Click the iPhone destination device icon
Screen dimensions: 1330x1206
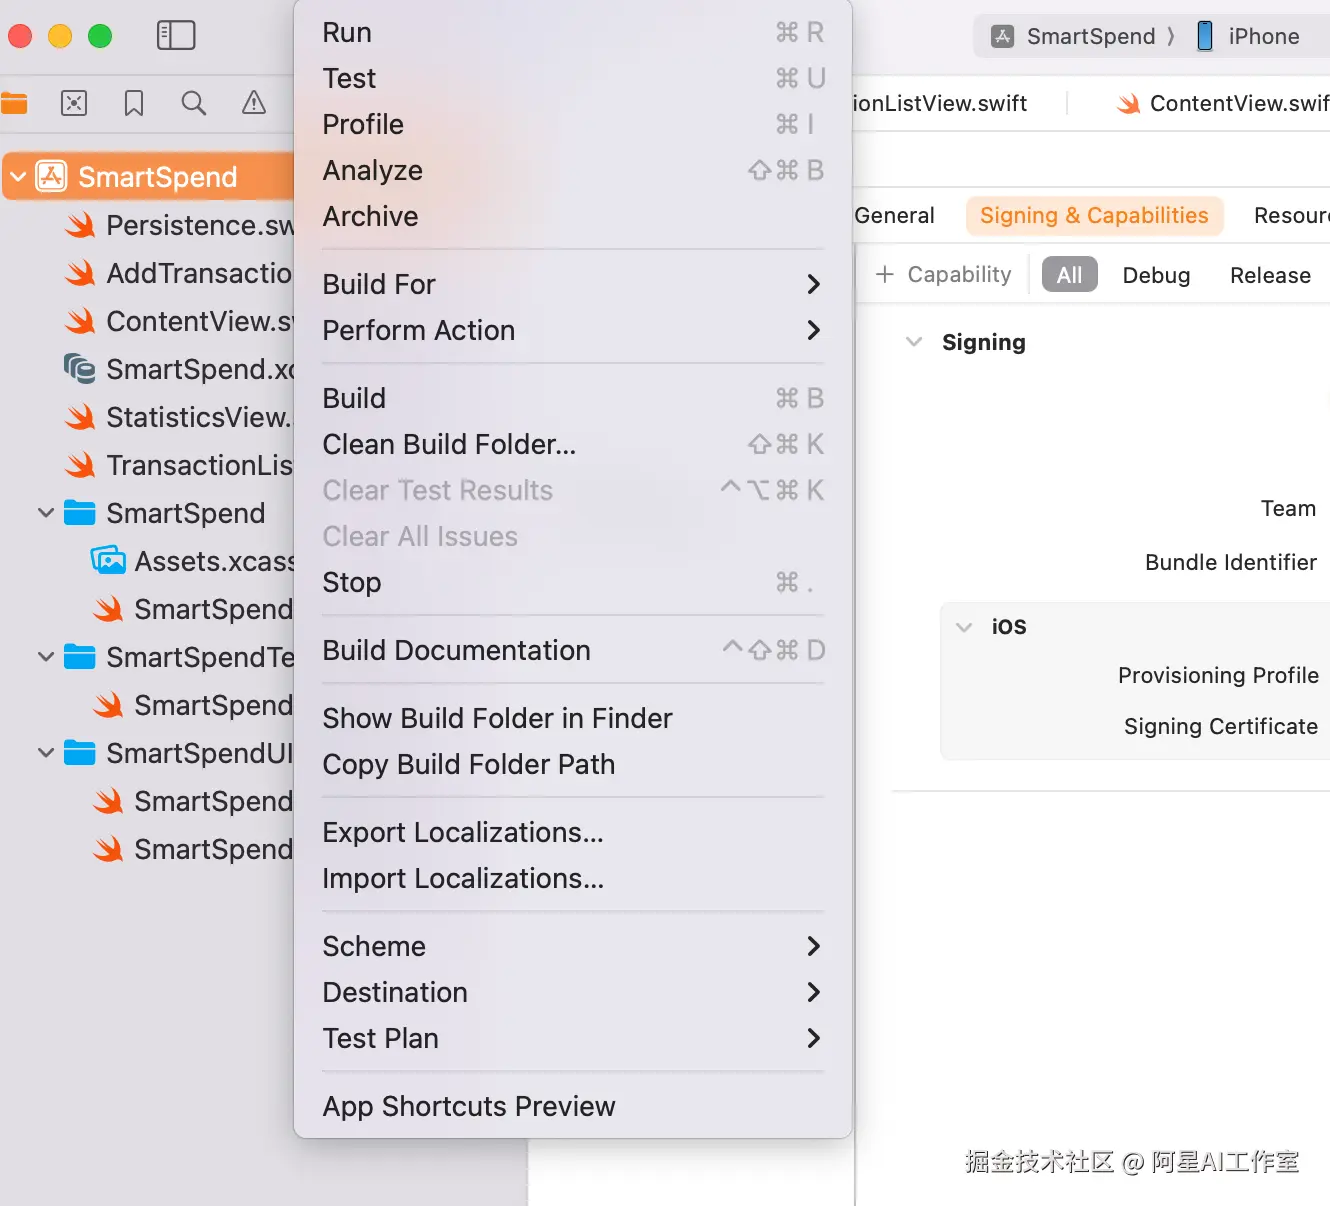[1205, 37]
